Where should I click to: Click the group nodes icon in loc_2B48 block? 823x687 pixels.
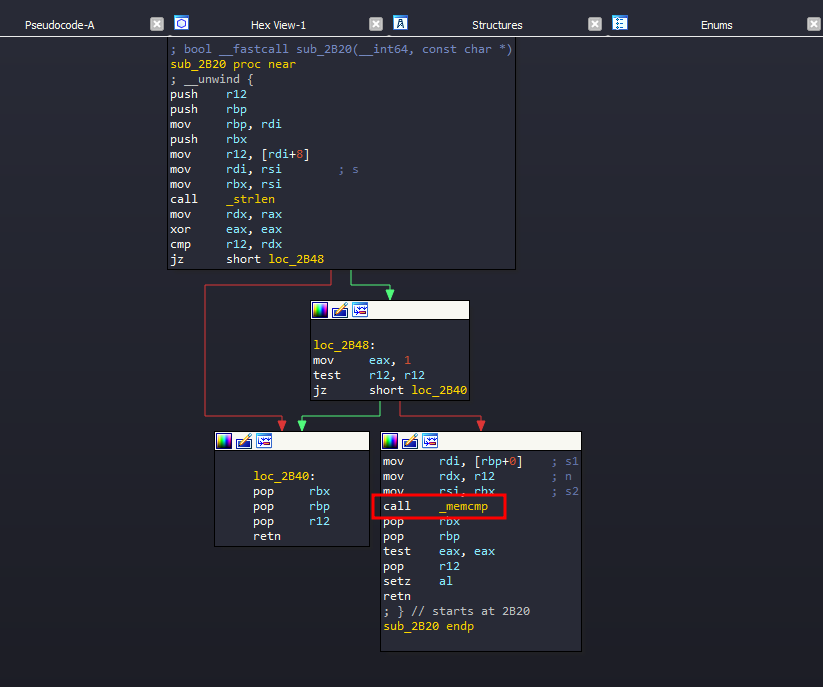[x=360, y=310]
